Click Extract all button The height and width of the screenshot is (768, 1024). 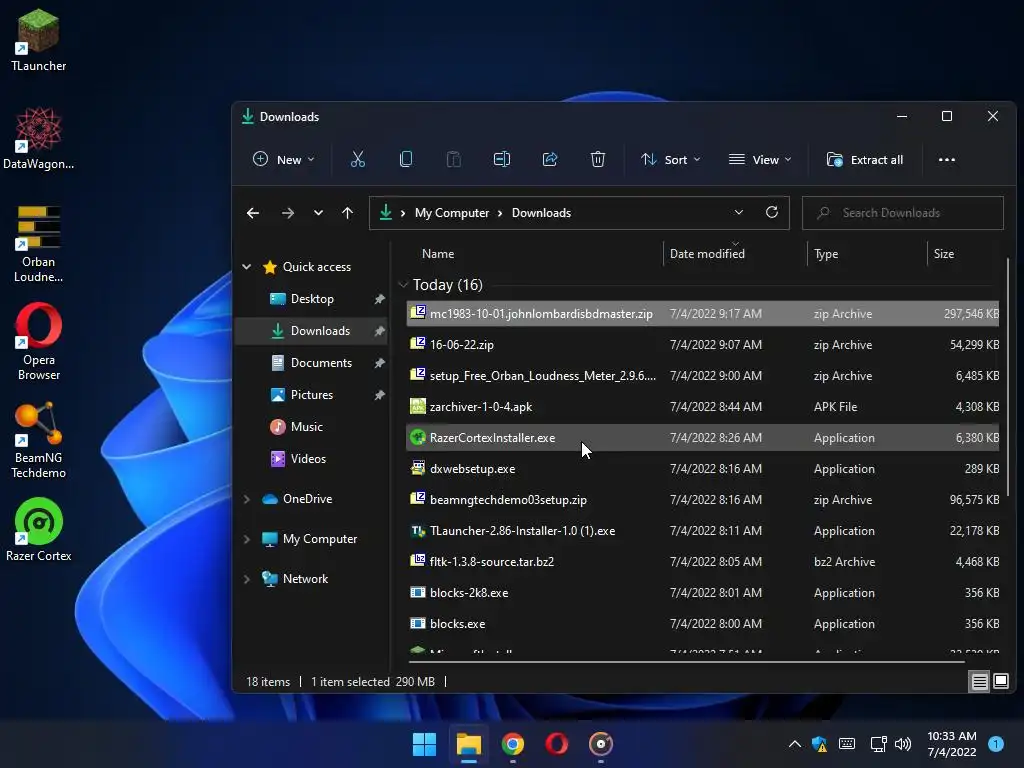pos(865,159)
